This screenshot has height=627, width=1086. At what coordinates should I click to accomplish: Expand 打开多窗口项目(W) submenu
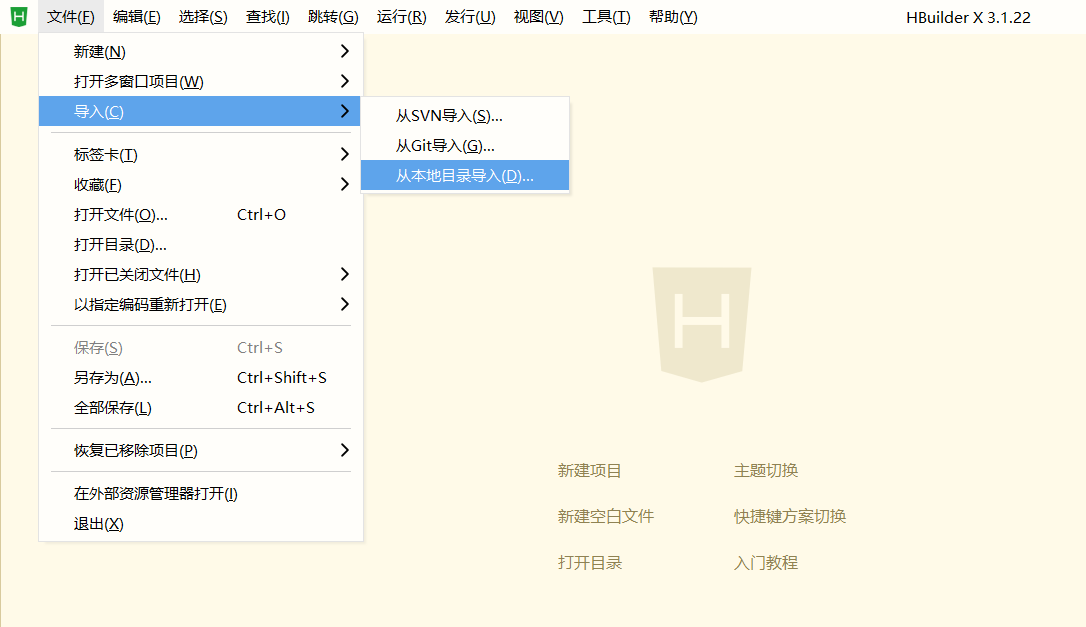tap(200, 81)
